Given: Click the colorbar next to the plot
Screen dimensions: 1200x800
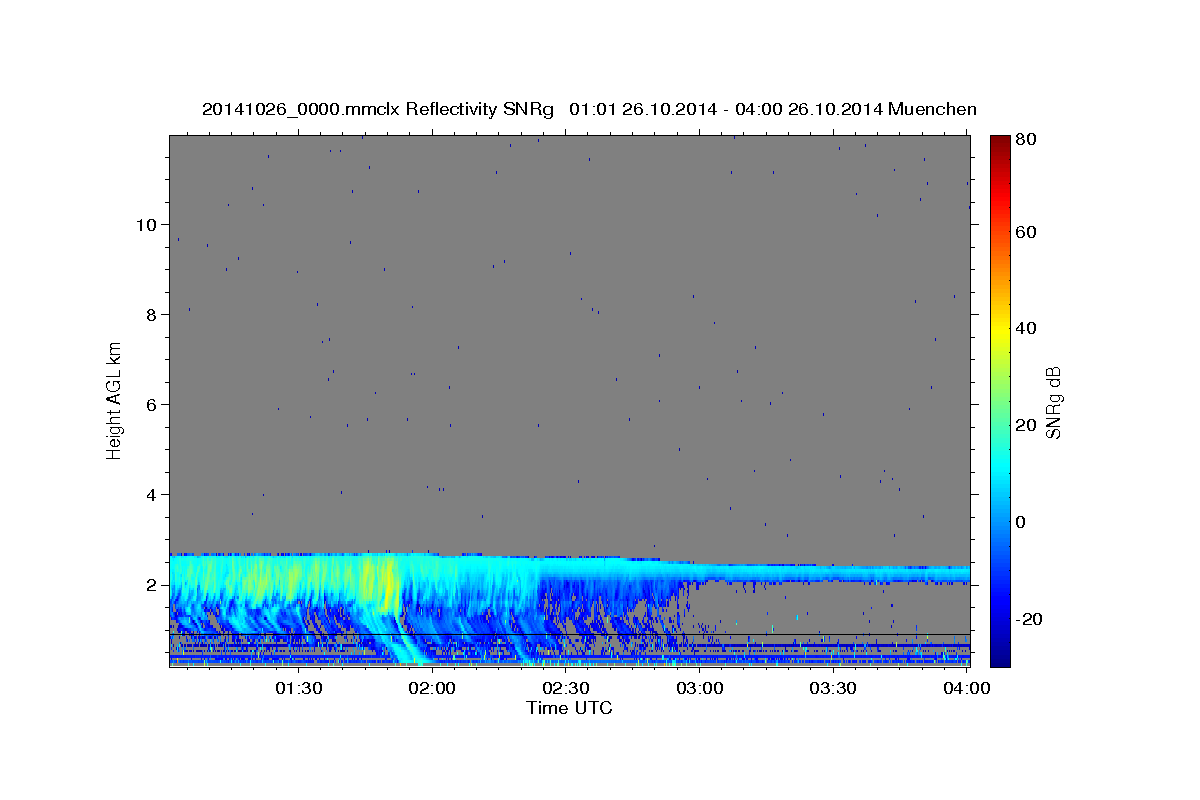Looking at the screenshot, I should (1002, 401).
